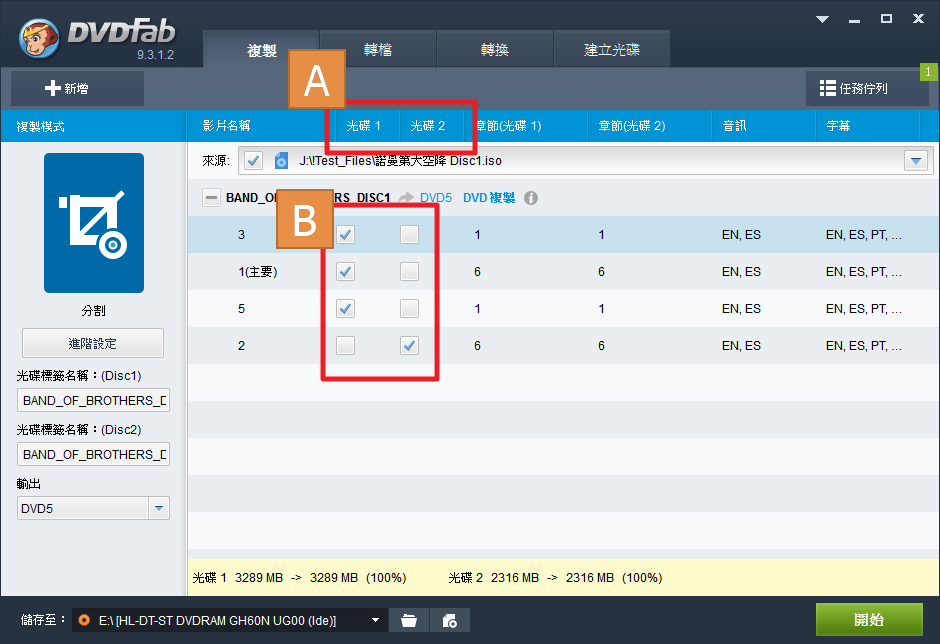Click the split copy mode icon
The height and width of the screenshot is (644, 940).
pyautogui.click(x=93, y=223)
